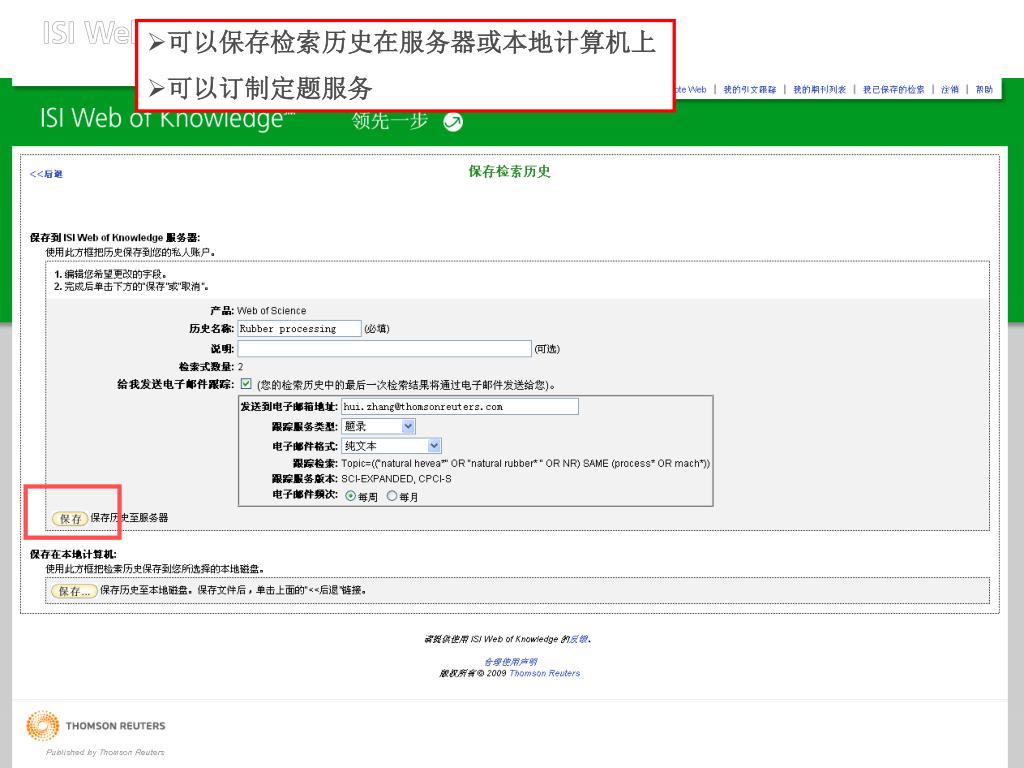Click instruction line 2. 完成后单击下方的保存或取消
Viewport: 1024px width, 768px height.
click(131, 286)
